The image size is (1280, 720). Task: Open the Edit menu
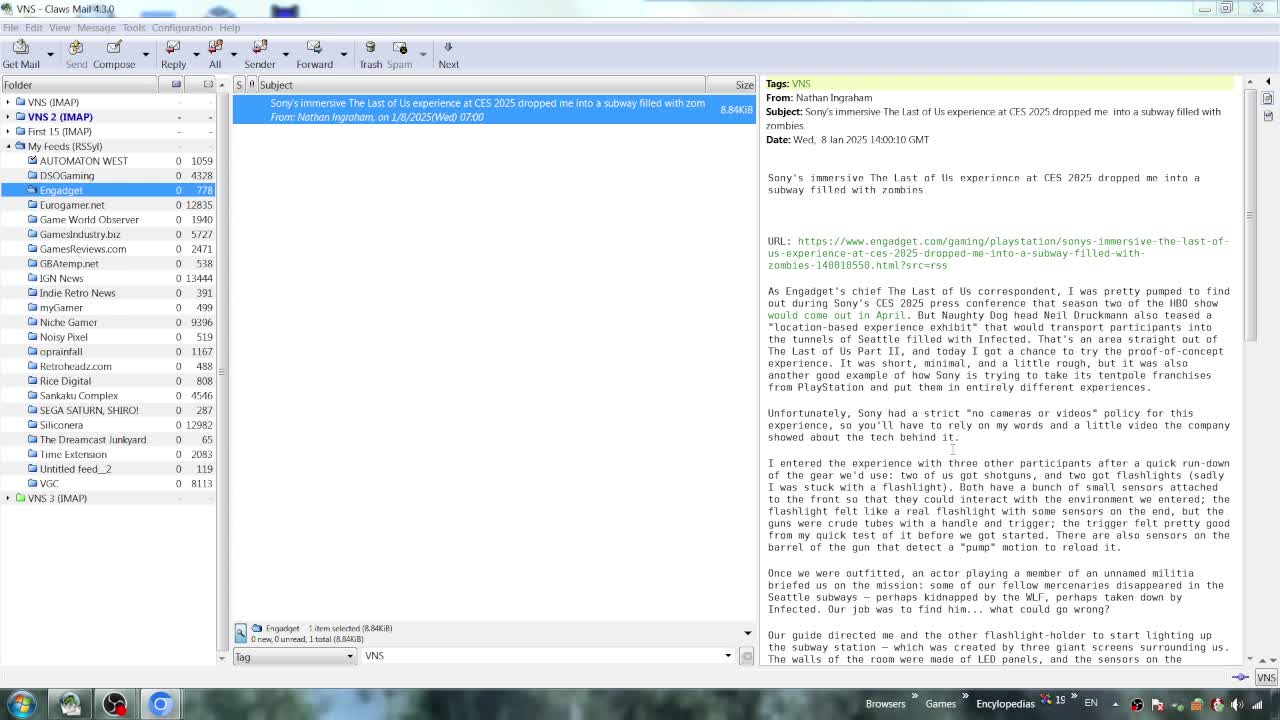click(33, 27)
